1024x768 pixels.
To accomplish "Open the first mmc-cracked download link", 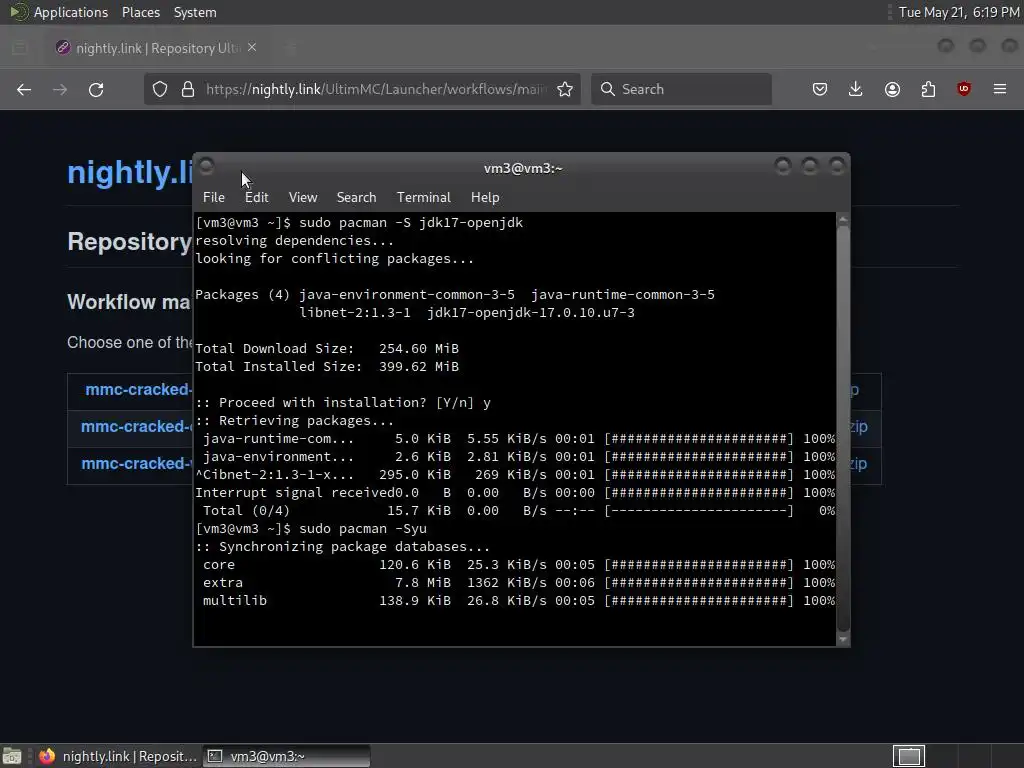I will pyautogui.click(x=138, y=390).
